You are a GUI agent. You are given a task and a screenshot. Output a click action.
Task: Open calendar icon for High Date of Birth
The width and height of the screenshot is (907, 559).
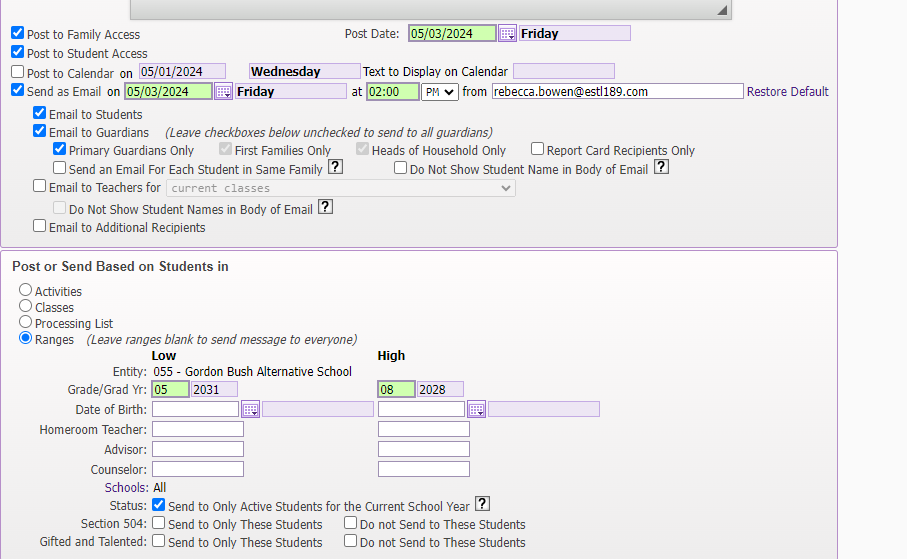476,409
